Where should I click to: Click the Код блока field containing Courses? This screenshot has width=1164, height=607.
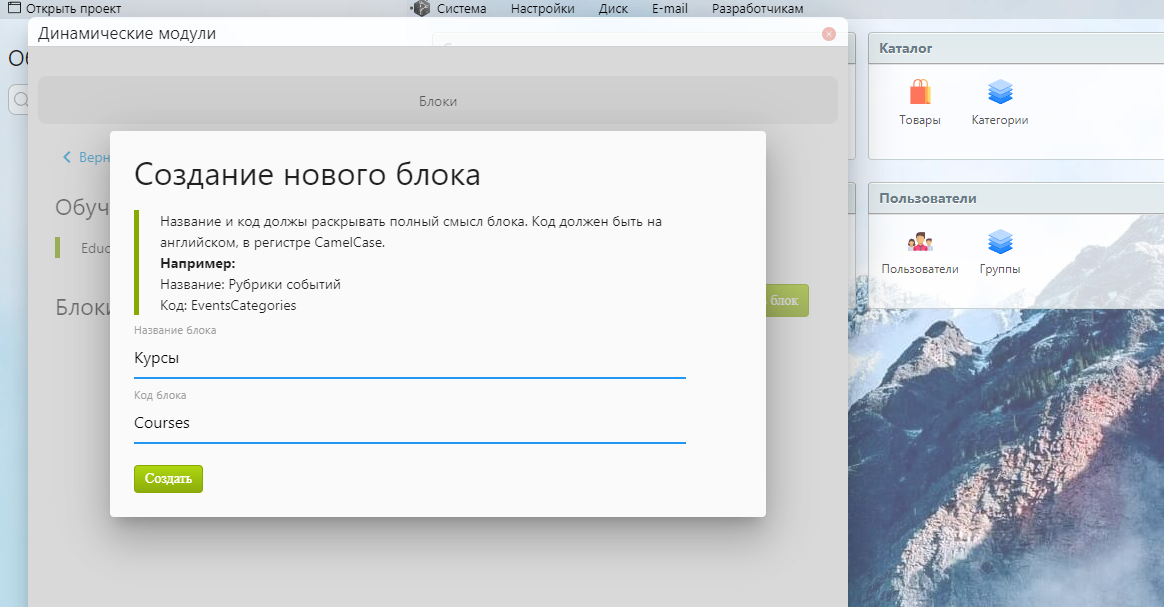pyautogui.click(x=409, y=423)
